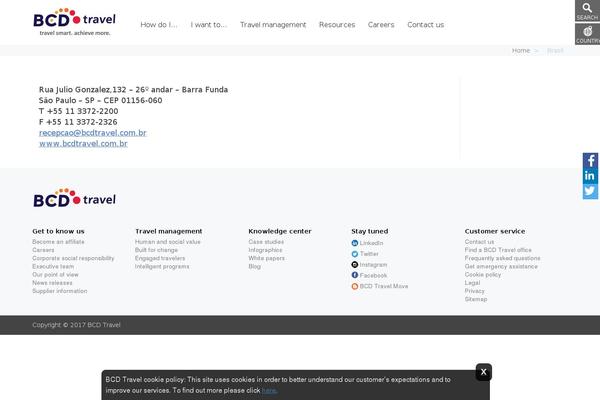Open Become an affiliate footer link

coord(58,242)
